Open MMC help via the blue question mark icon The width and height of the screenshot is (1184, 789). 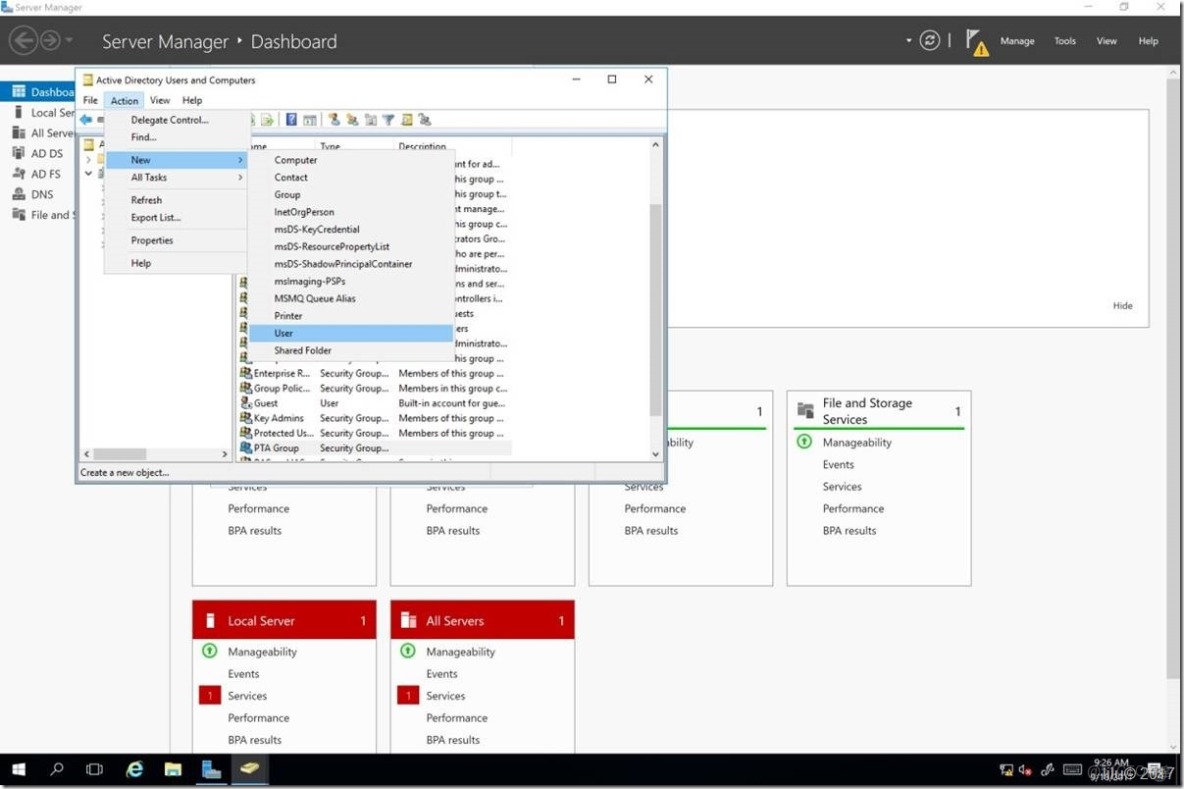291,120
